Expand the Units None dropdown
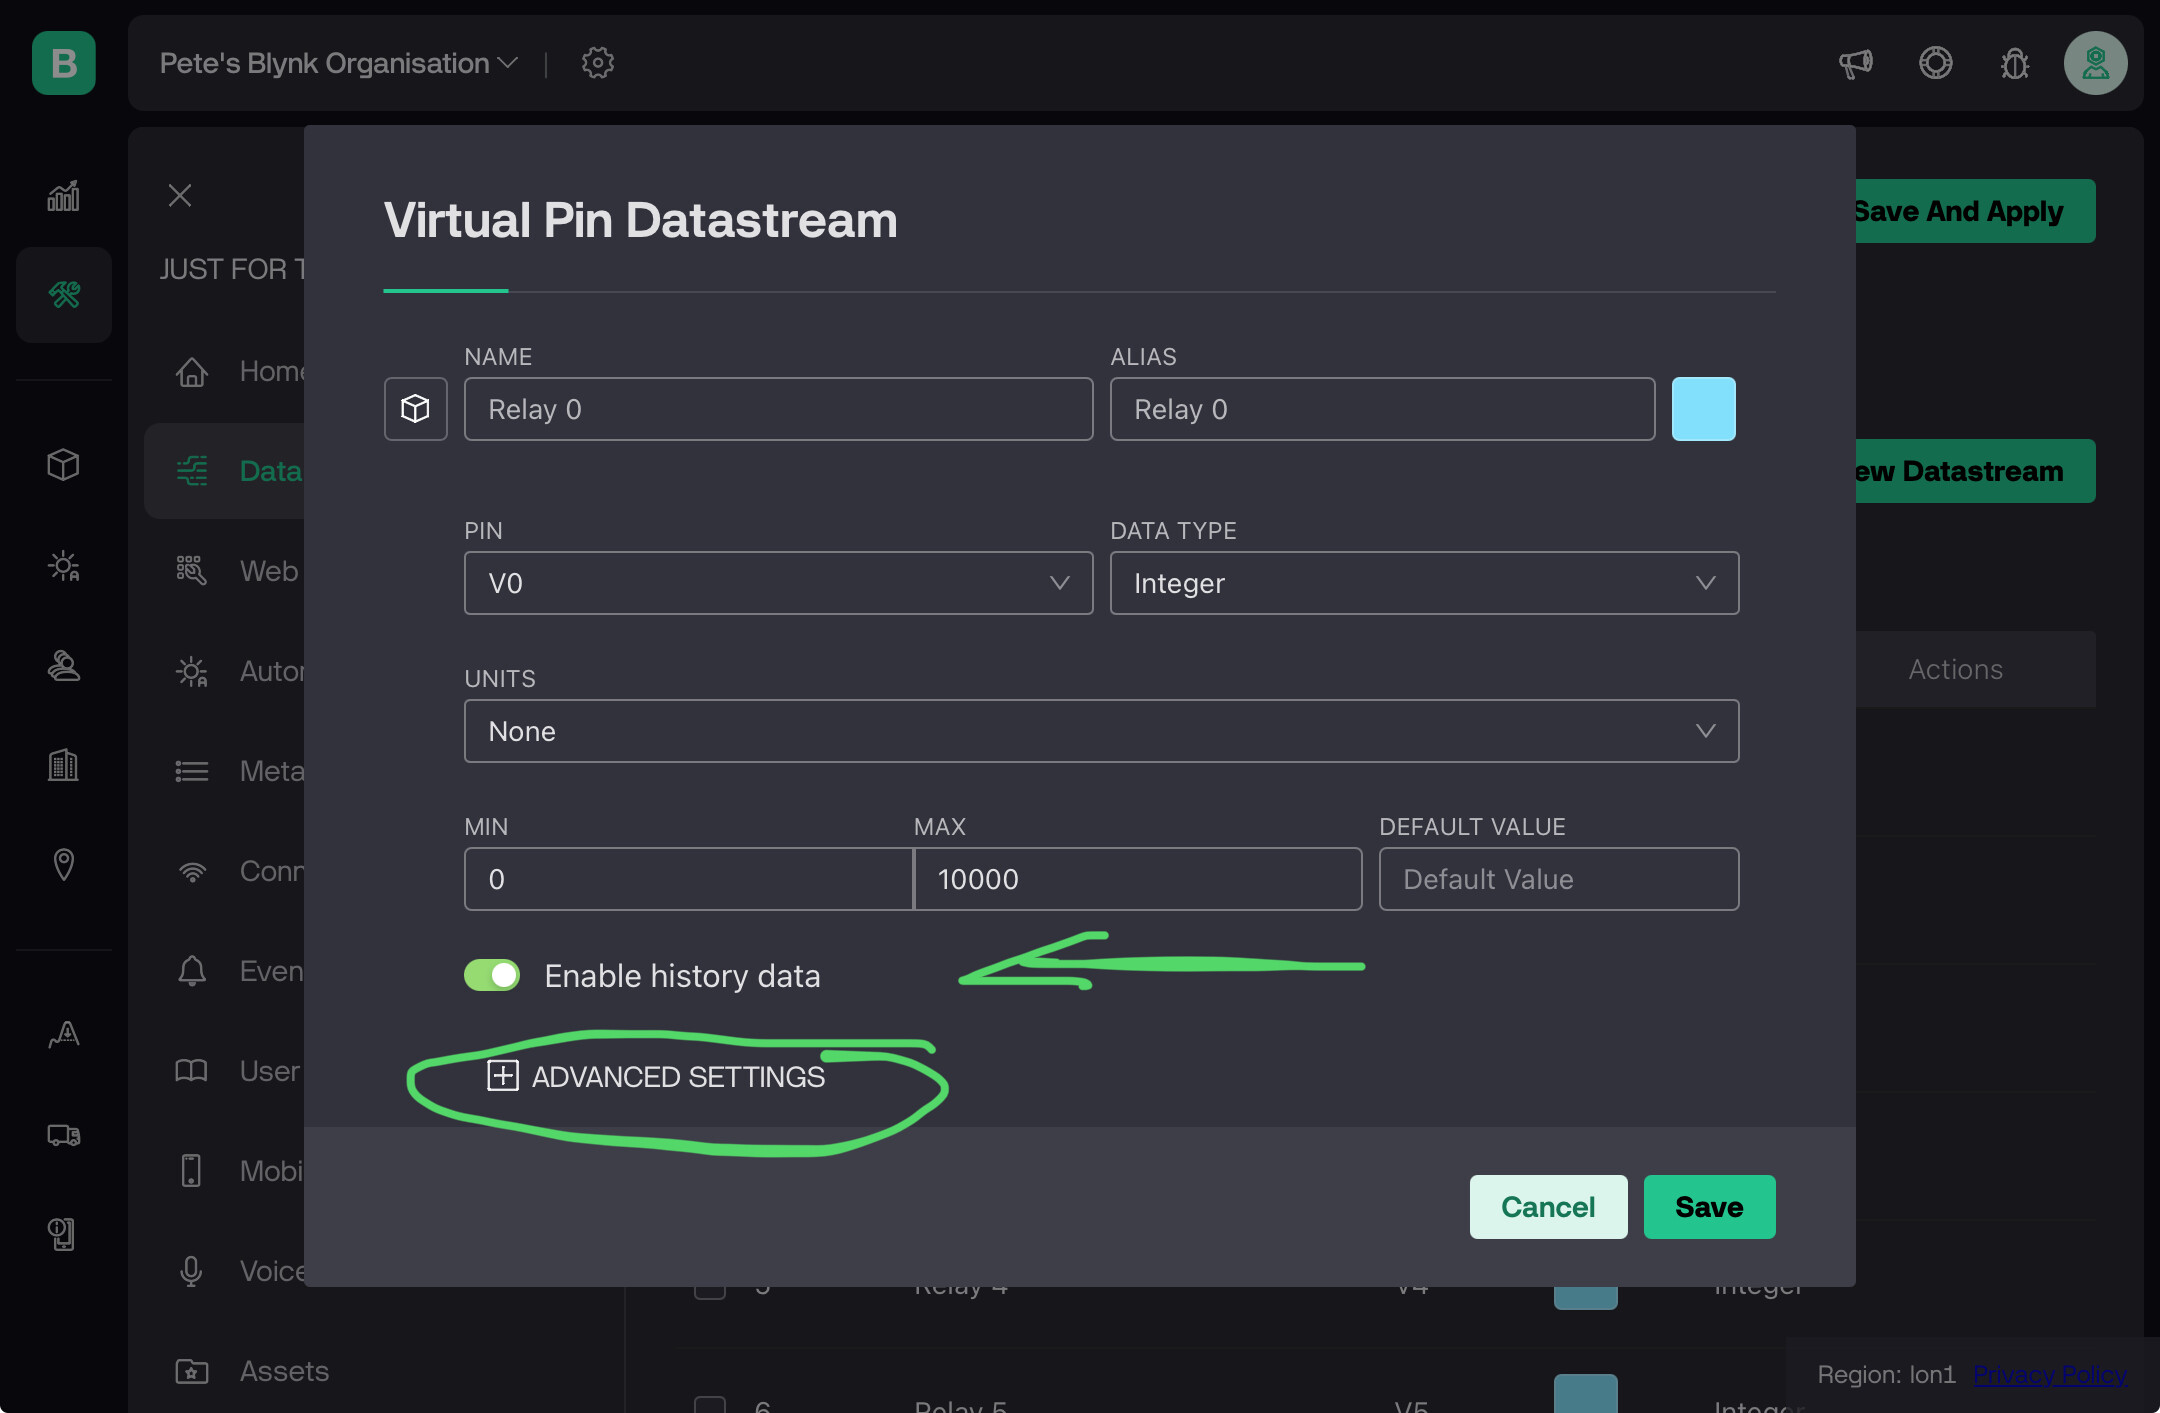2160x1413 pixels. point(1101,731)
